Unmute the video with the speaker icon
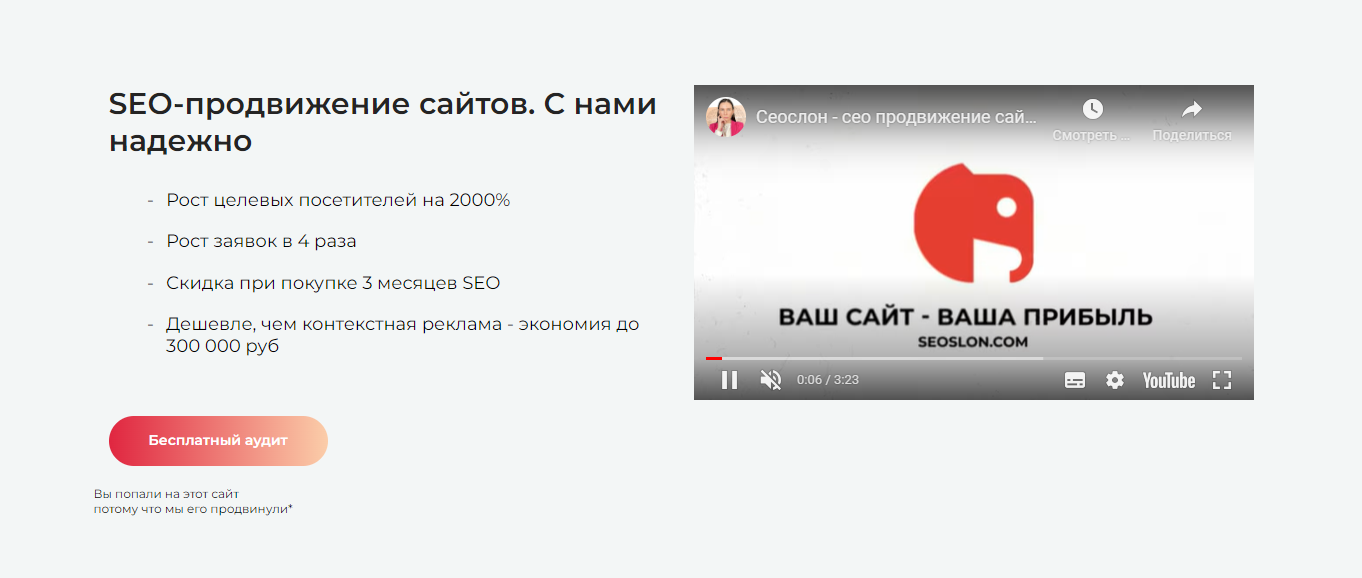The image size is (1362, 578). [x=771, y=380]
